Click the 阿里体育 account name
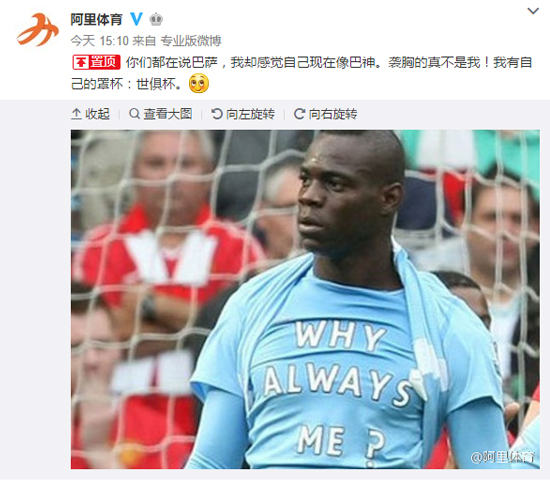Screen dimensions: 550x480 [96, 19]
